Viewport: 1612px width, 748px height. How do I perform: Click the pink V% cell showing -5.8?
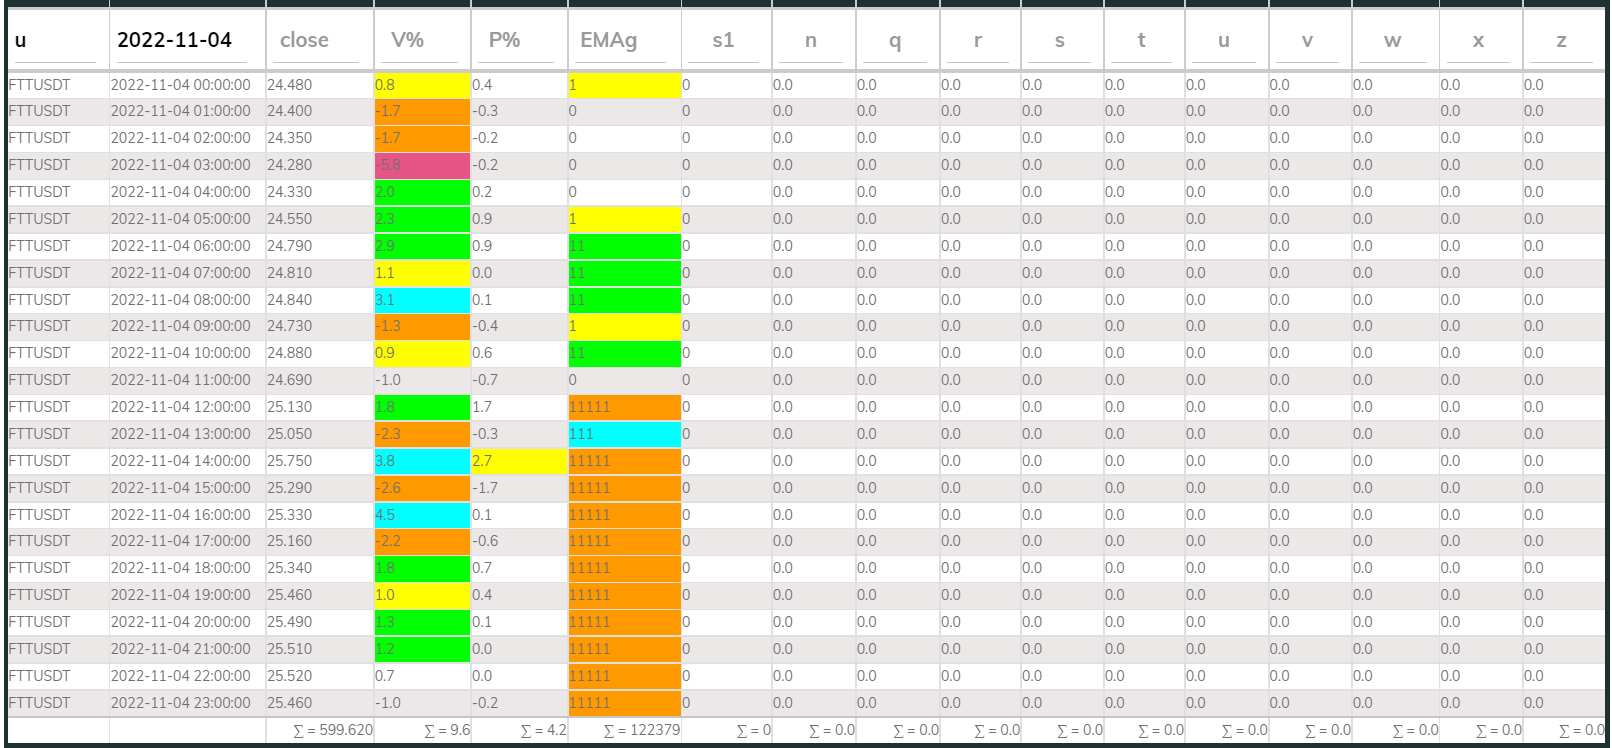click(x=421, y=165)
